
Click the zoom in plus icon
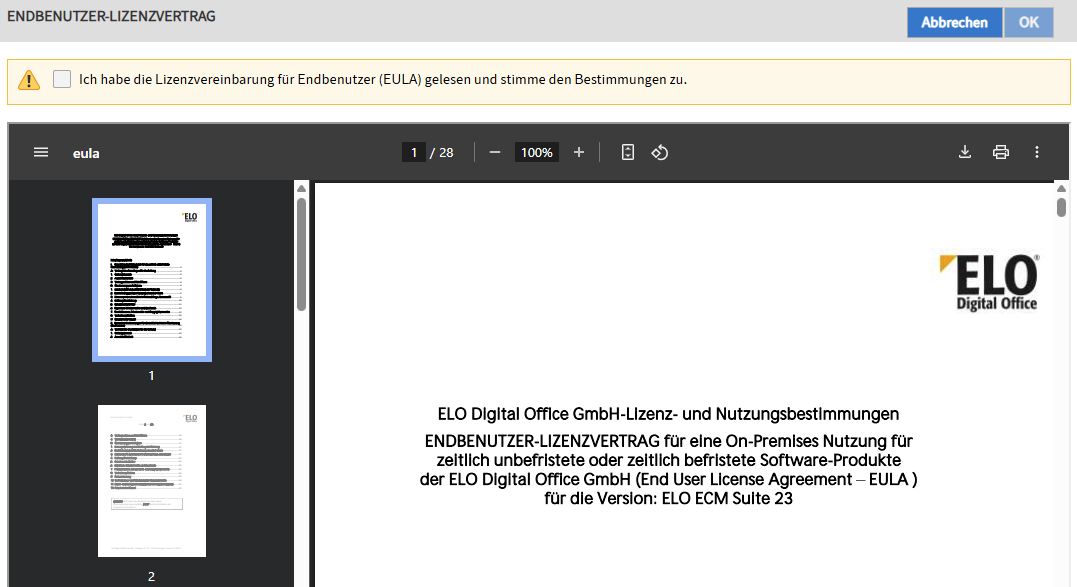coord(579,152)
